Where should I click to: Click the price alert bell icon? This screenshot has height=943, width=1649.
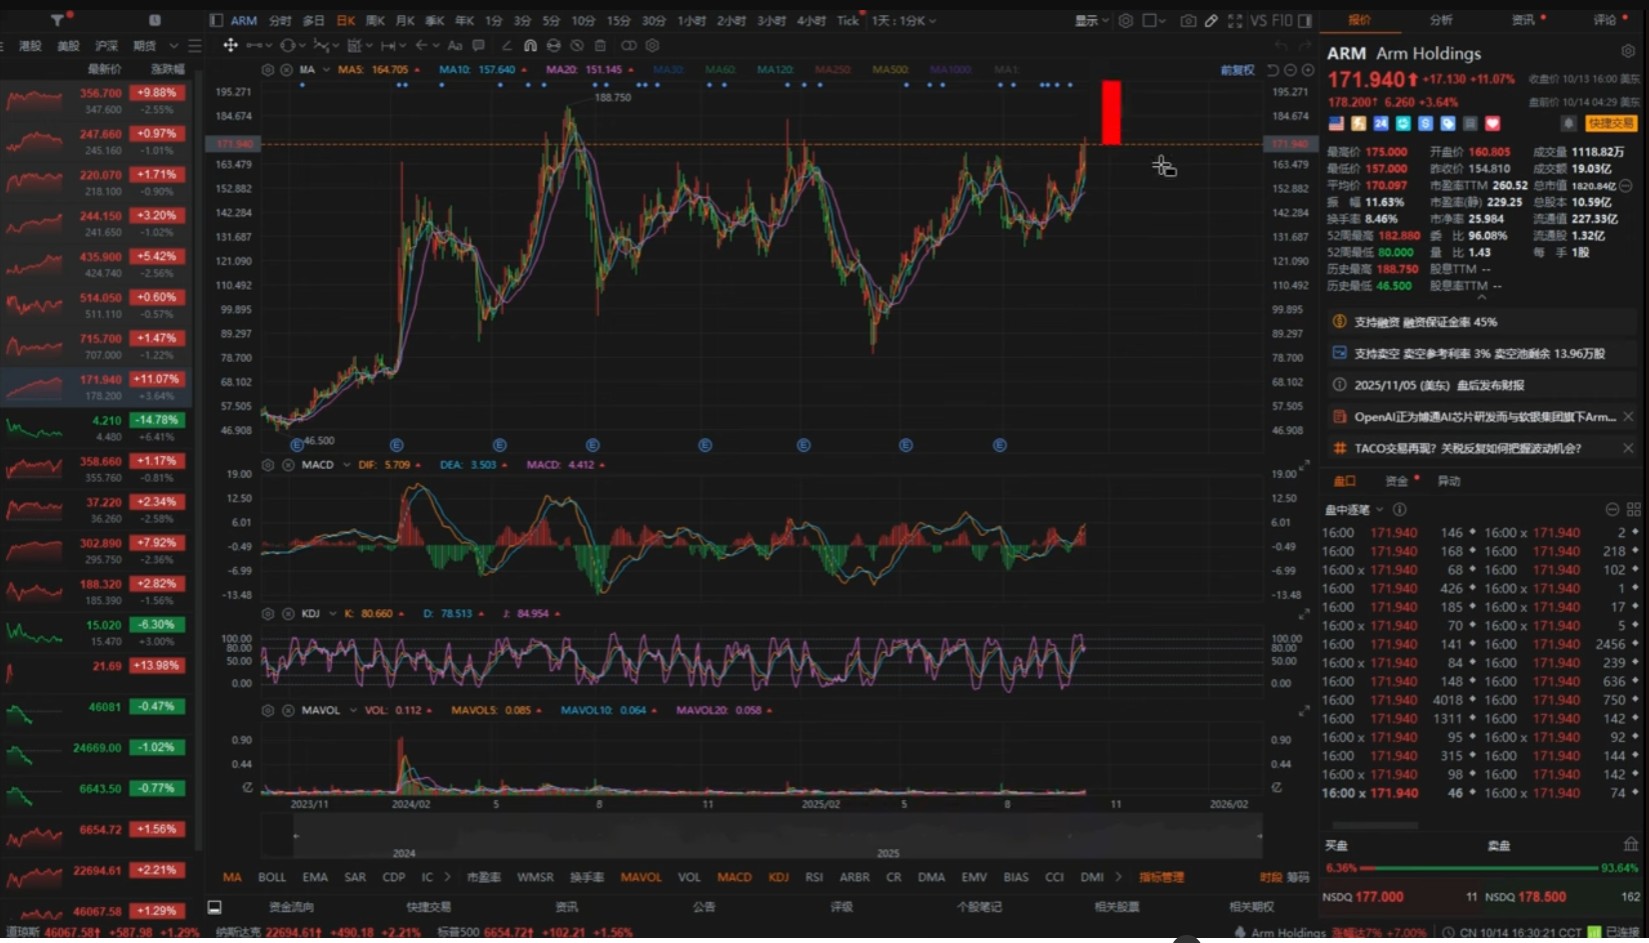1568,123
